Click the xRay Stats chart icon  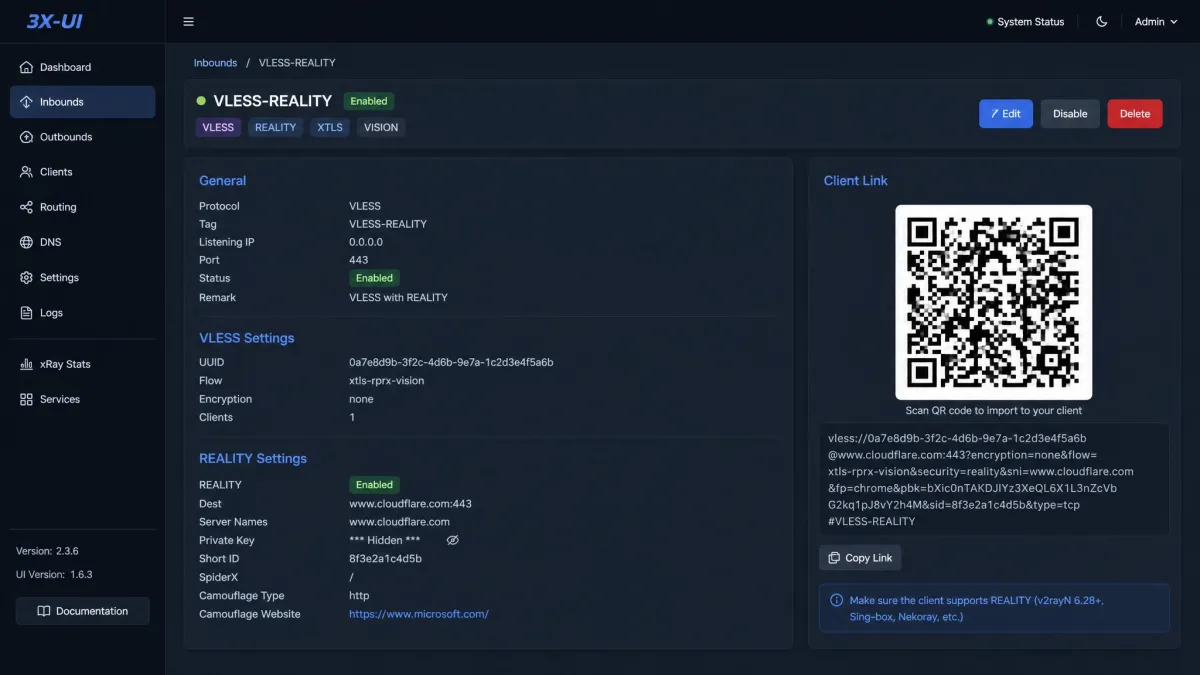(26, 364)
